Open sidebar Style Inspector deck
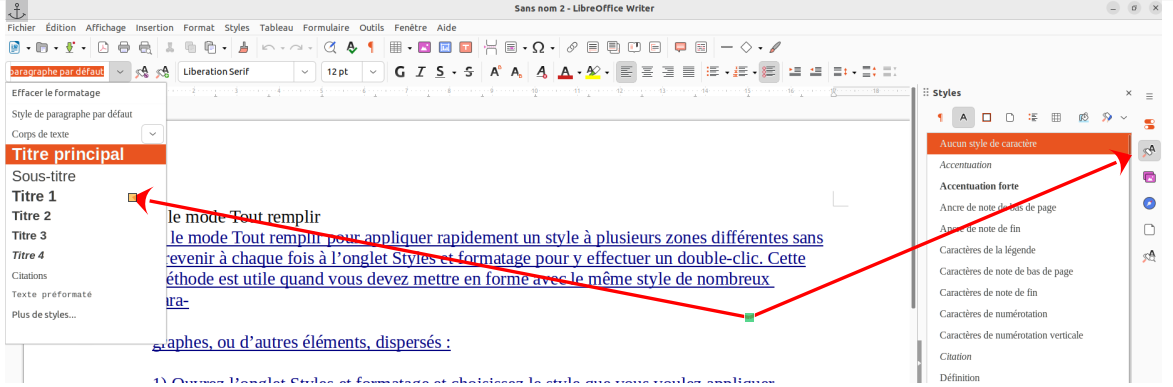The image size is (1173, 387). 1150,256
